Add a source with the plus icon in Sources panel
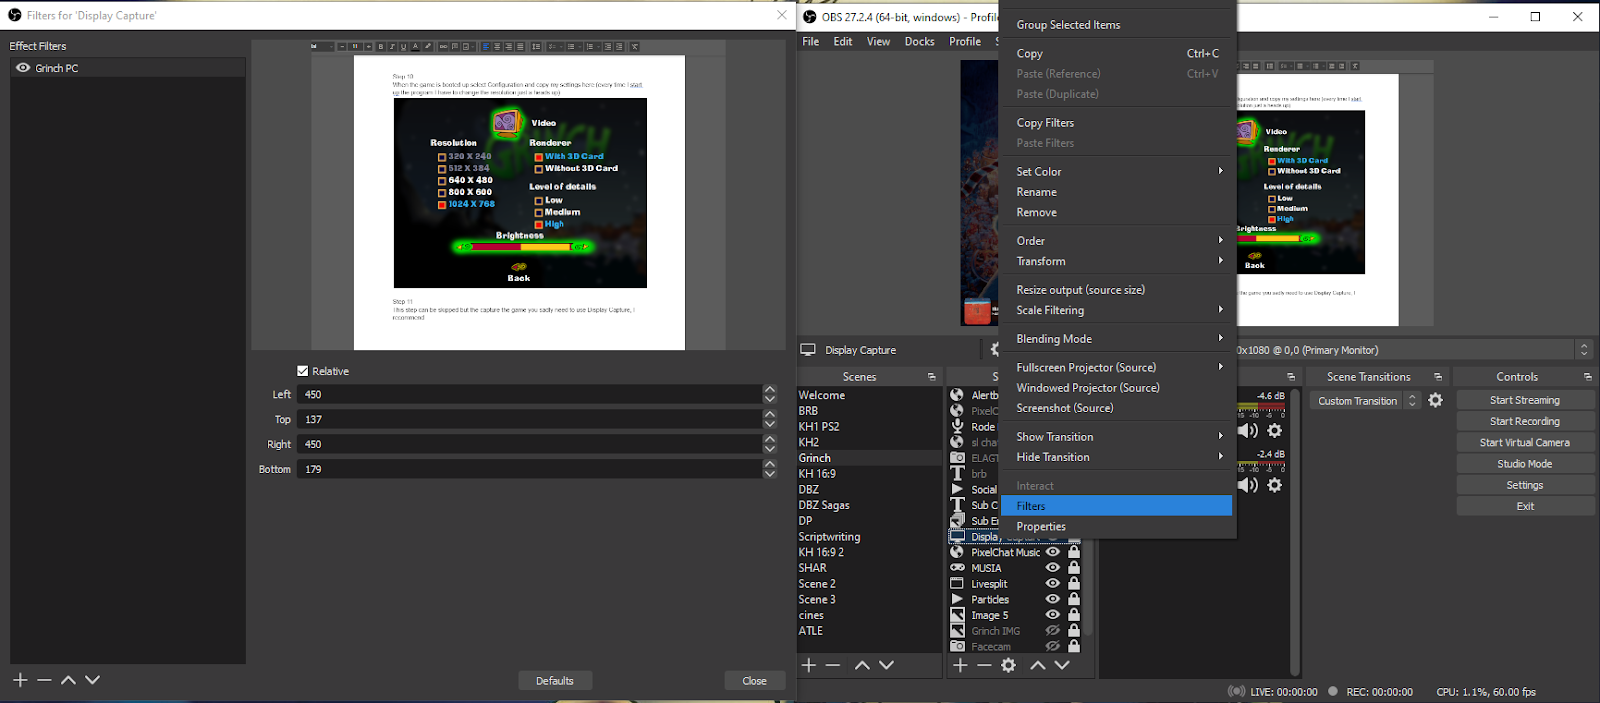The width and height of the screenshot is (1600, 703). coord(960,665)
